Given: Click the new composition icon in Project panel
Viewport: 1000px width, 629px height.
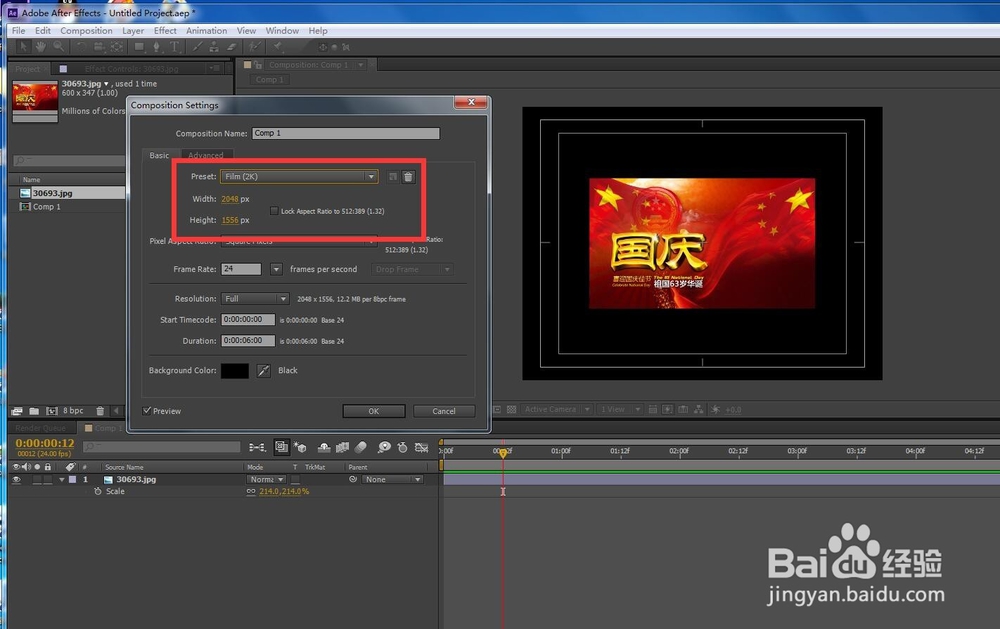Looking at the screenshot, I should 52,411.
